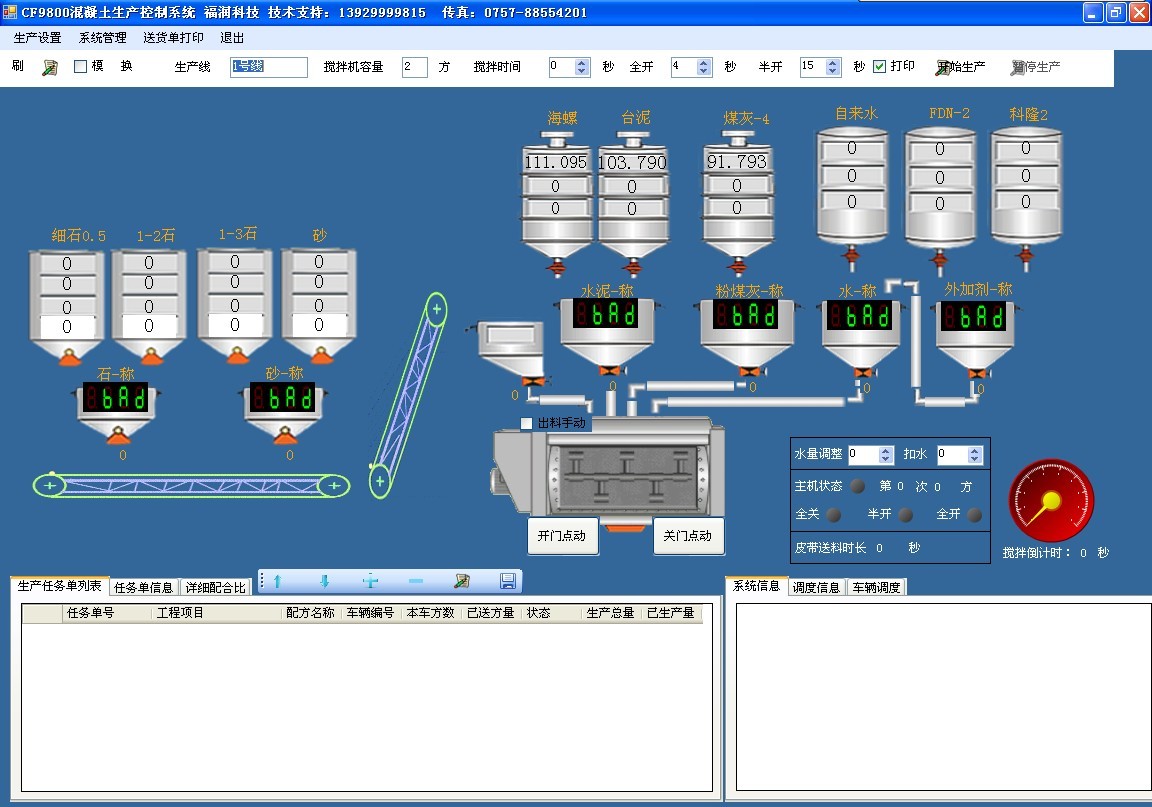Enable the 出料手动 manual discharge checkbox

(526, 423)
